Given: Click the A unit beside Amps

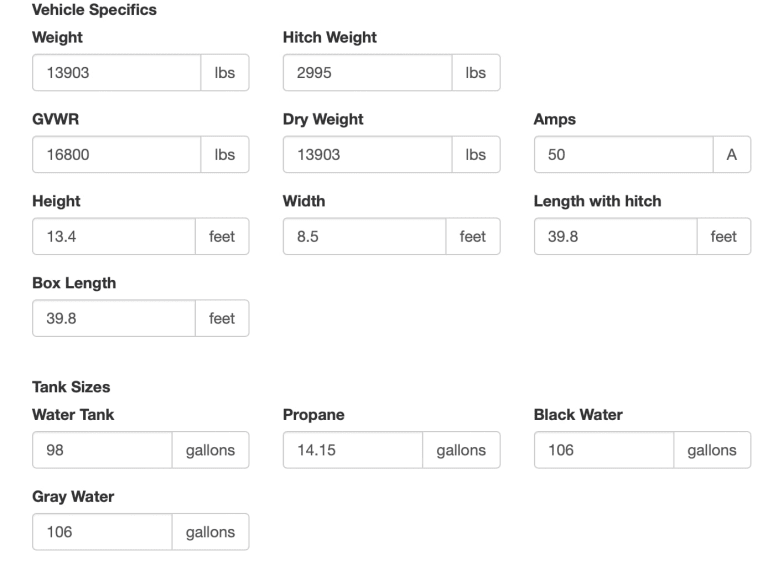Looking at the screenshot, I should click(x=731, y=155).
